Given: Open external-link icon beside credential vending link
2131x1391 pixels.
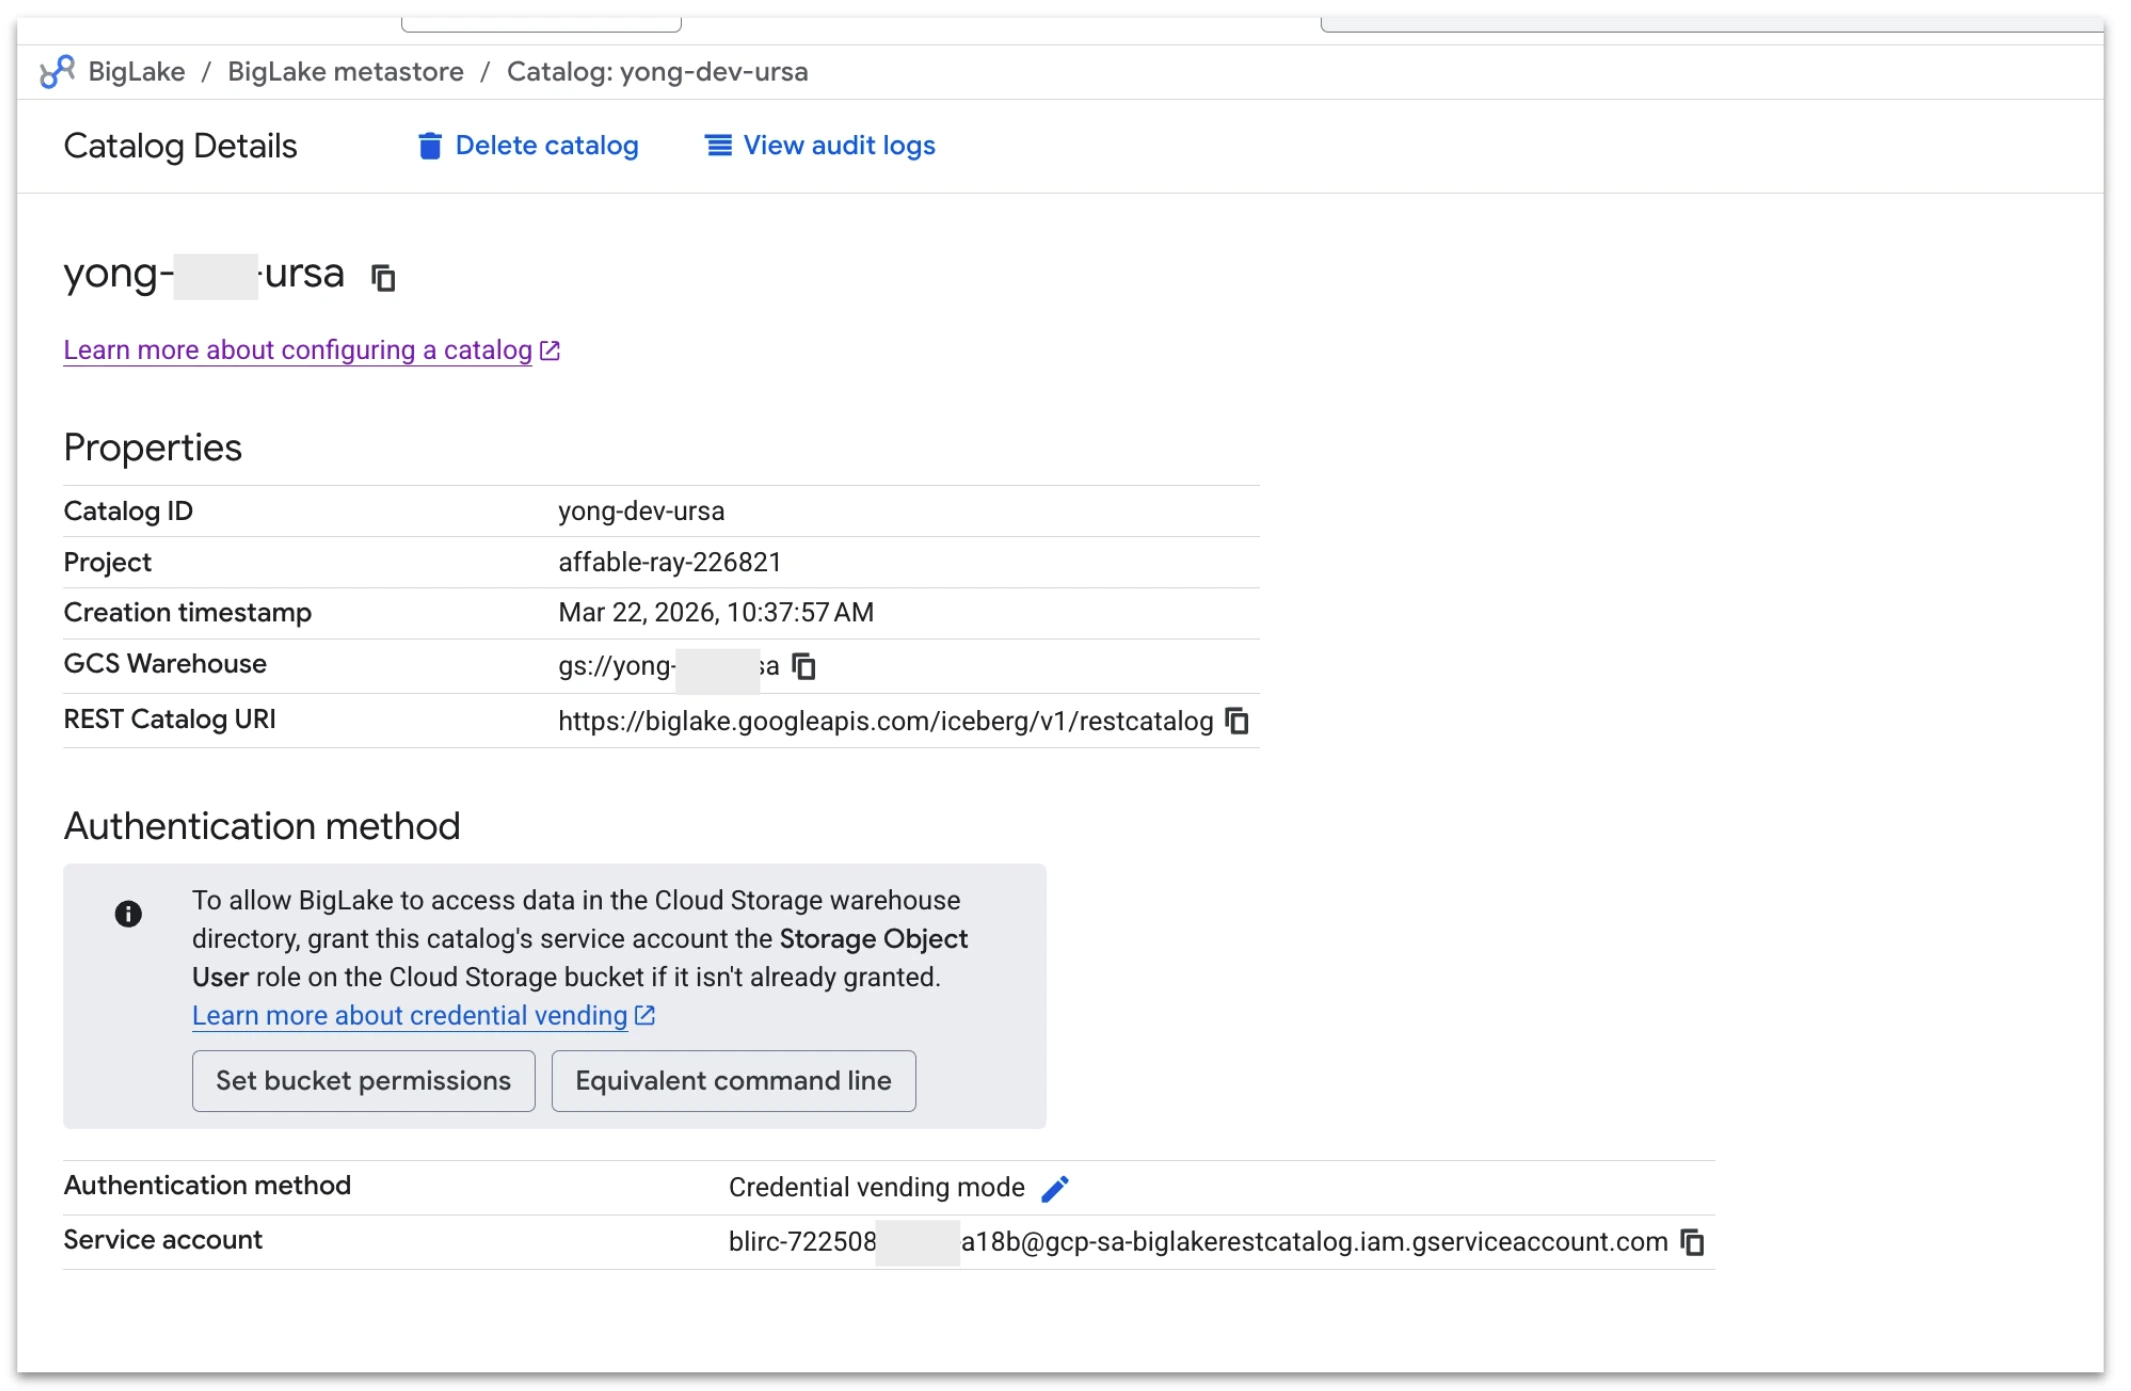Looking at the screenshot, I should [x=645, y=1016].
